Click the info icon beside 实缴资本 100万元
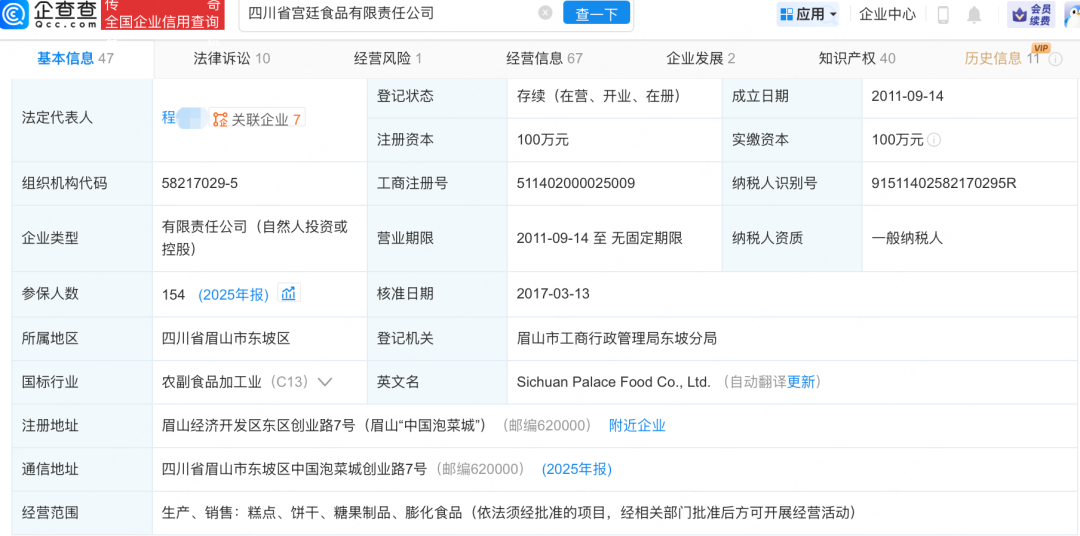The height and width of the screenshot is (536, 1080). point(934,140)
